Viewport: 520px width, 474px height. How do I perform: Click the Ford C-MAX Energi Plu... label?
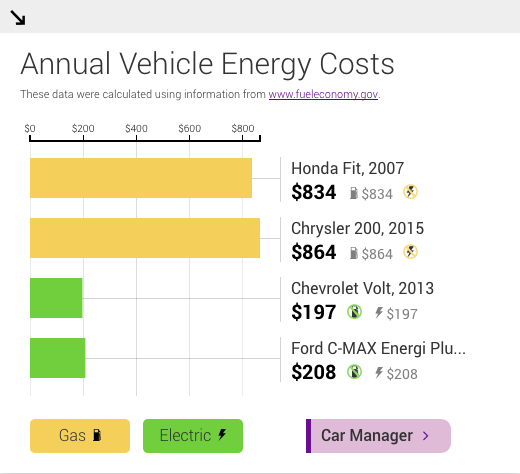coord(378,348)
